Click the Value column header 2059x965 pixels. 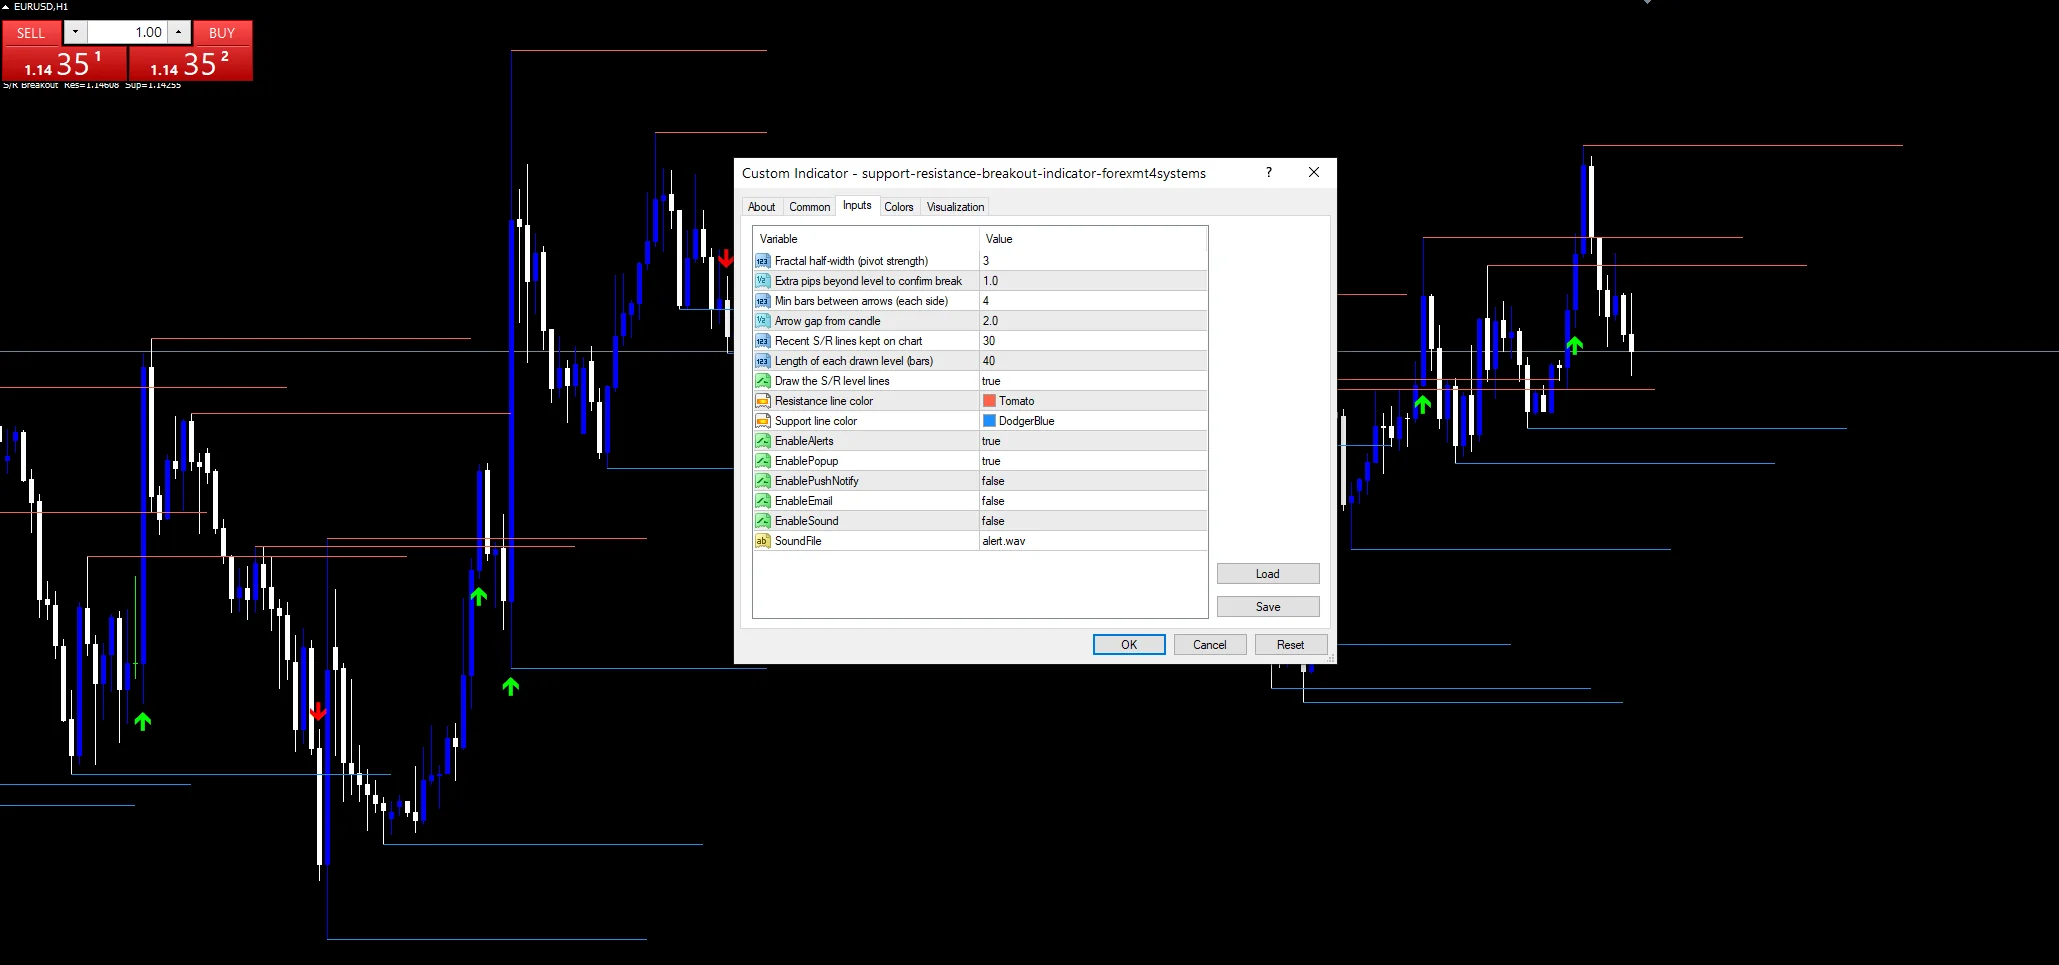tap(1093, 239)
